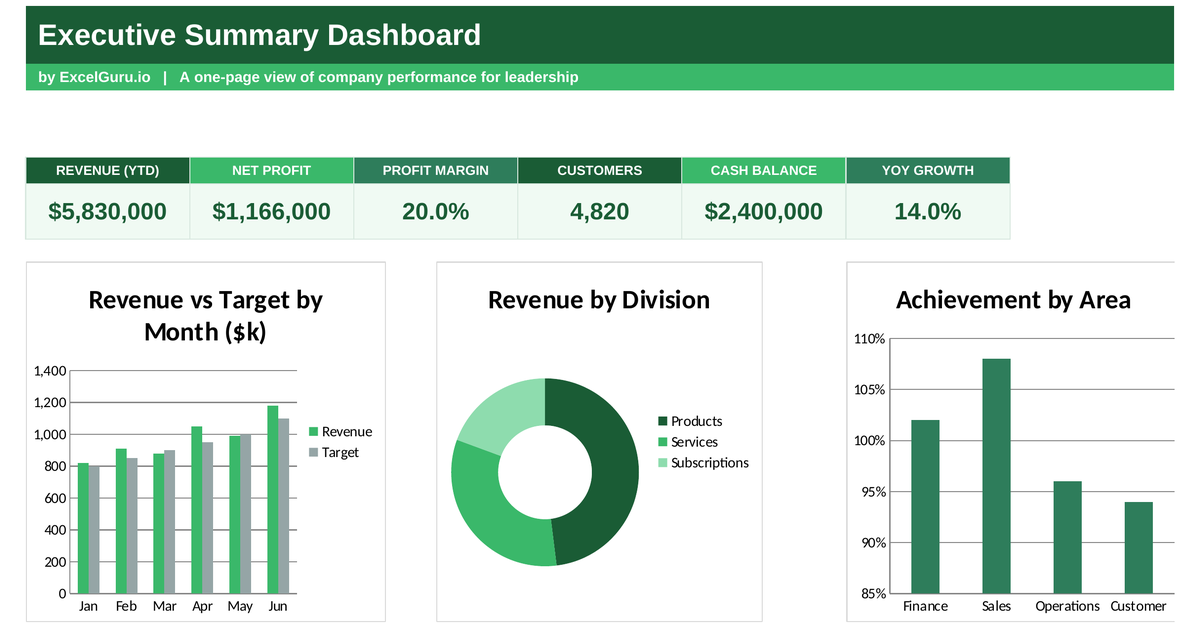
Task: Click the Revenue vs Target chart title
Action: point(205,315)
